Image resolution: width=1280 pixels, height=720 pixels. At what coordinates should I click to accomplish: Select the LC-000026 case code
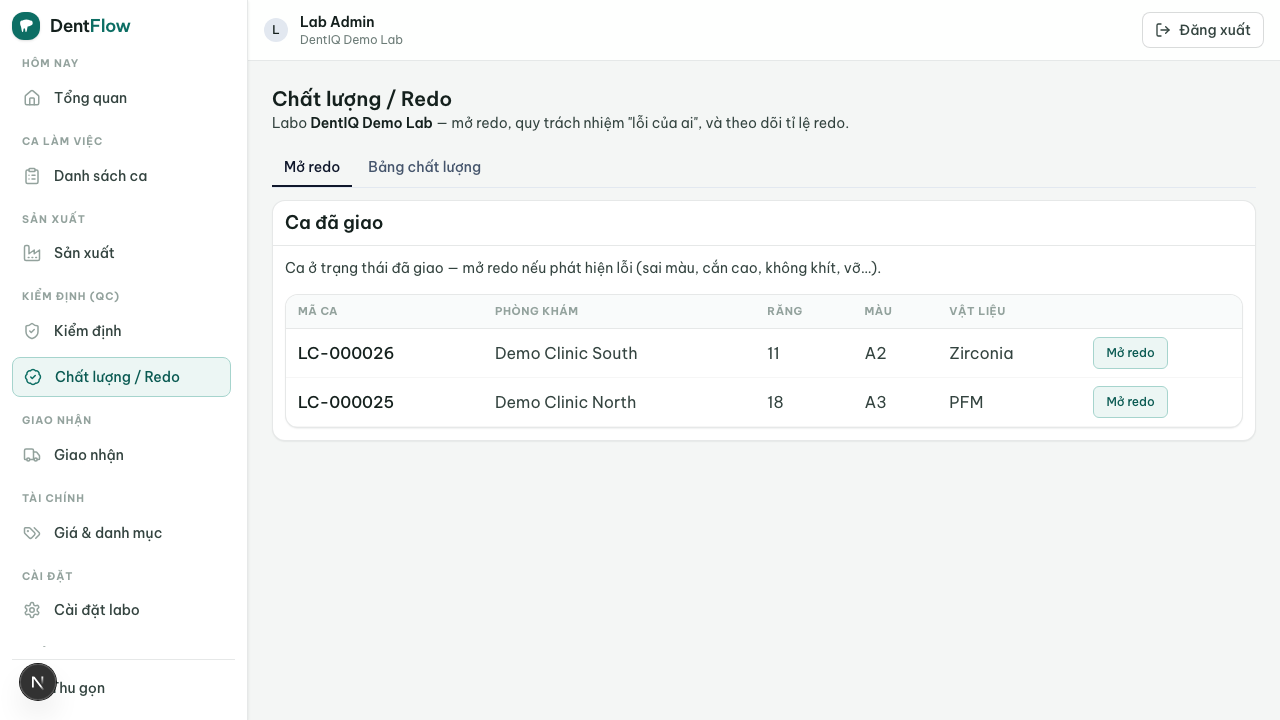346,353
